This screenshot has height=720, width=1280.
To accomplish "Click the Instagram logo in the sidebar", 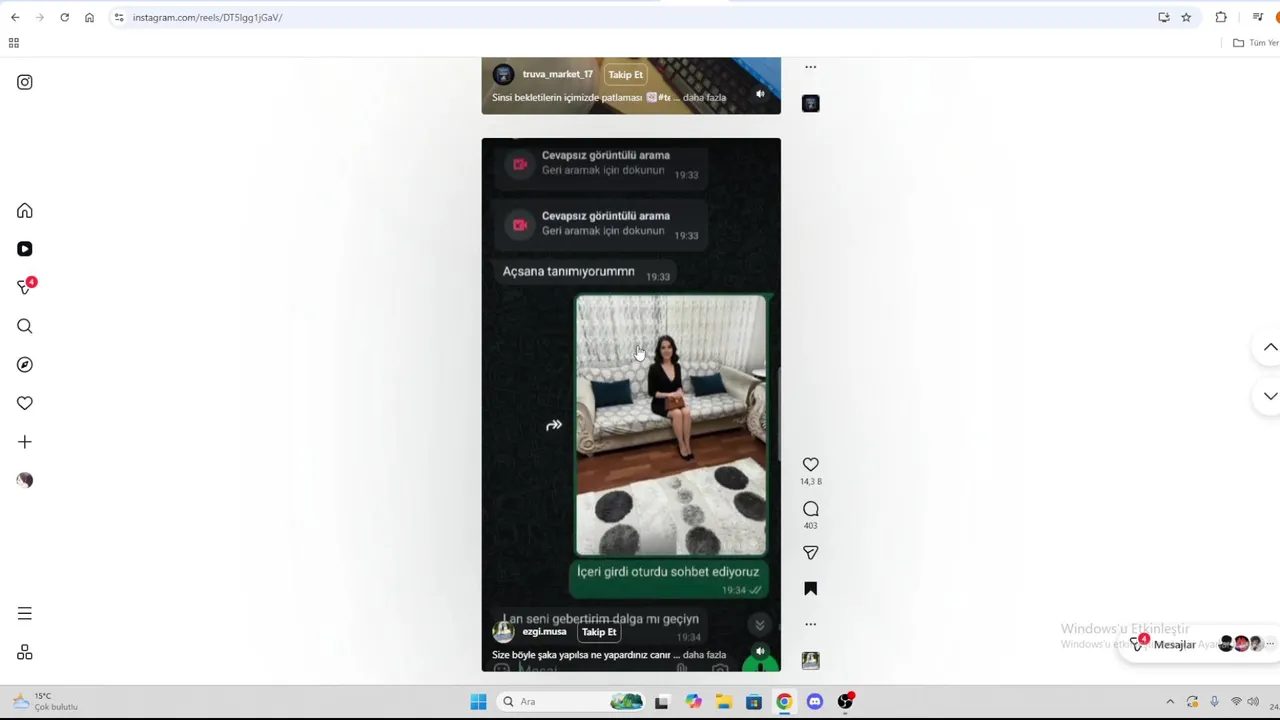I will pos(25,82).
